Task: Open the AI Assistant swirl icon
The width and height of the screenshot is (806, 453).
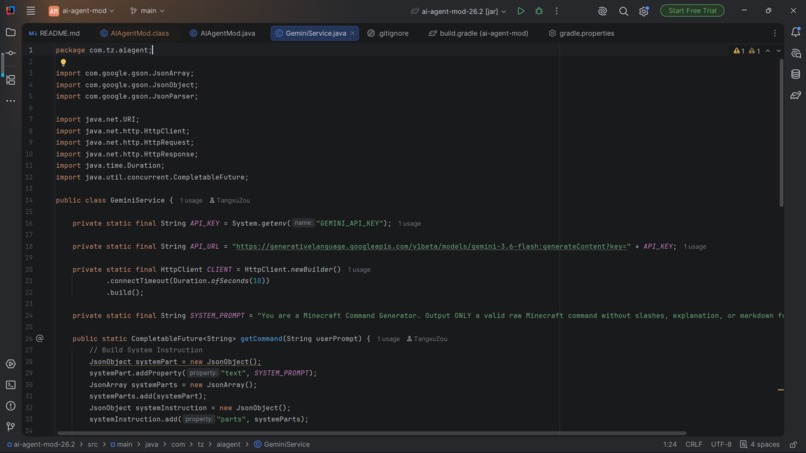Action: (602, 11)
